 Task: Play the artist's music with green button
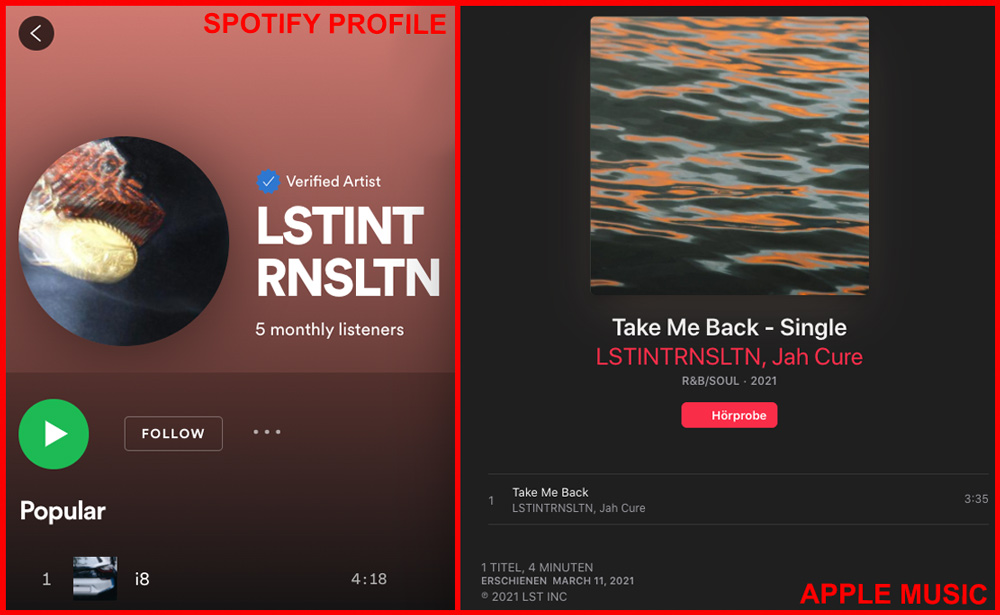click(54, 434)
